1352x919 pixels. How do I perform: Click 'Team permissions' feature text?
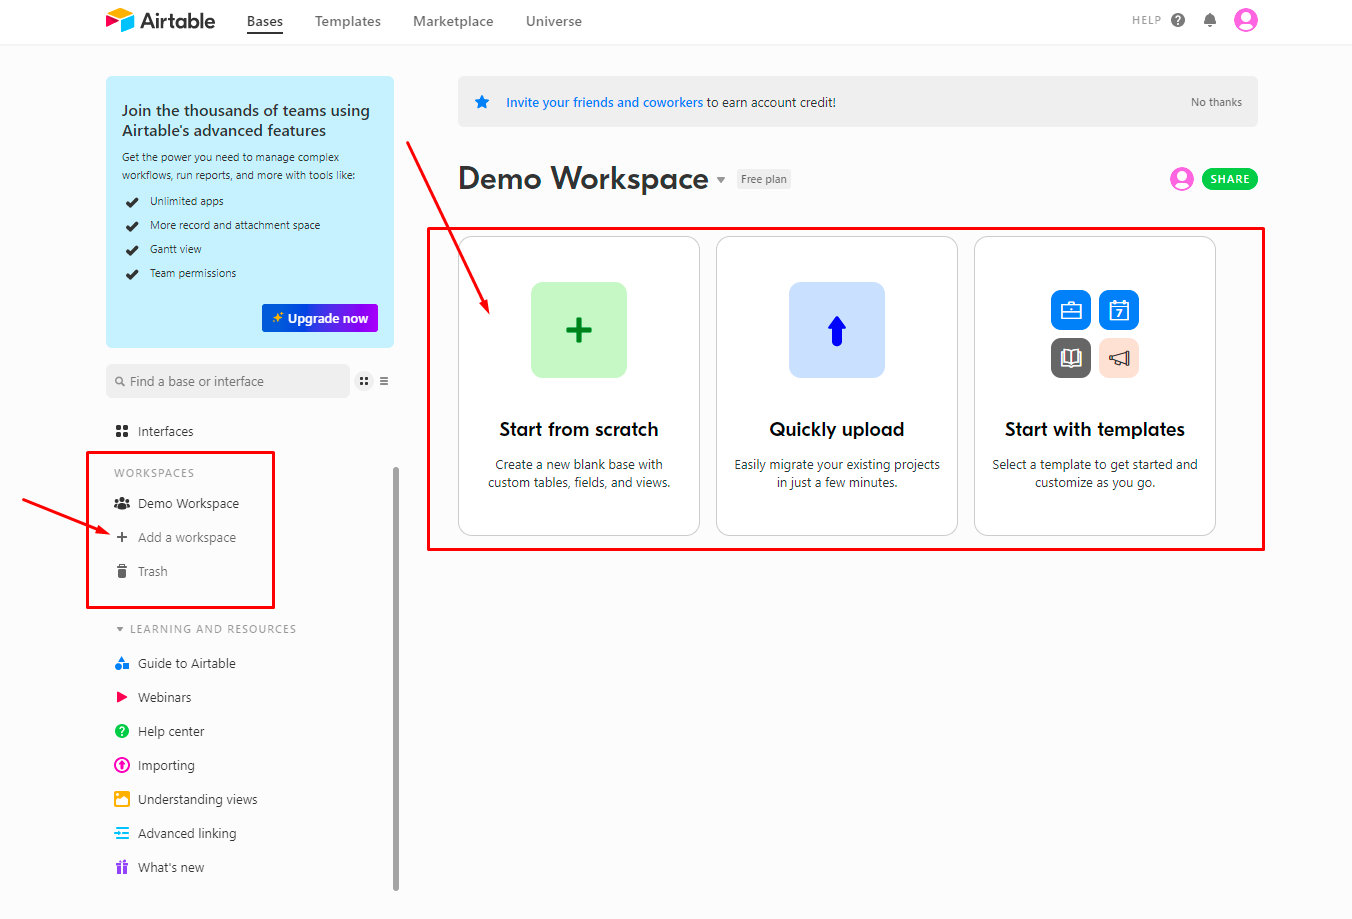click(193, 273)
